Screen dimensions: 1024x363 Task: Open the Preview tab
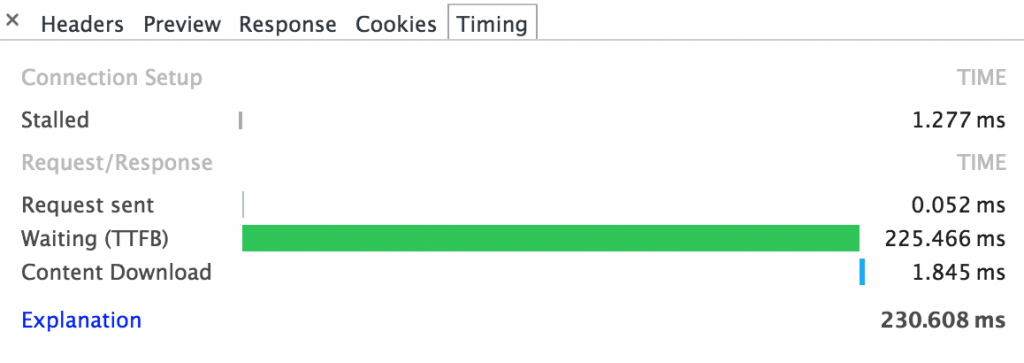[x=182, y=24]
